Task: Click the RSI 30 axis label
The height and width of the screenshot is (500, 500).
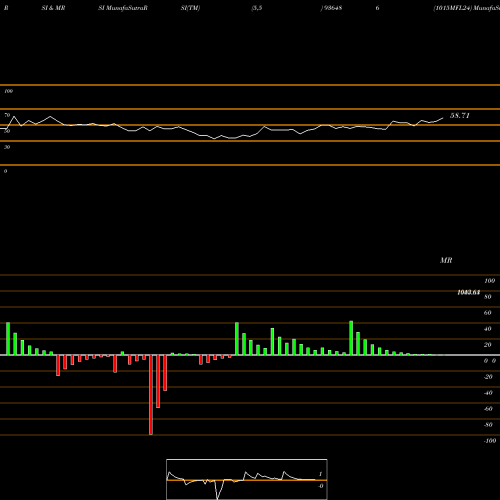Action: pyautogui.click(x=7, y=147)
